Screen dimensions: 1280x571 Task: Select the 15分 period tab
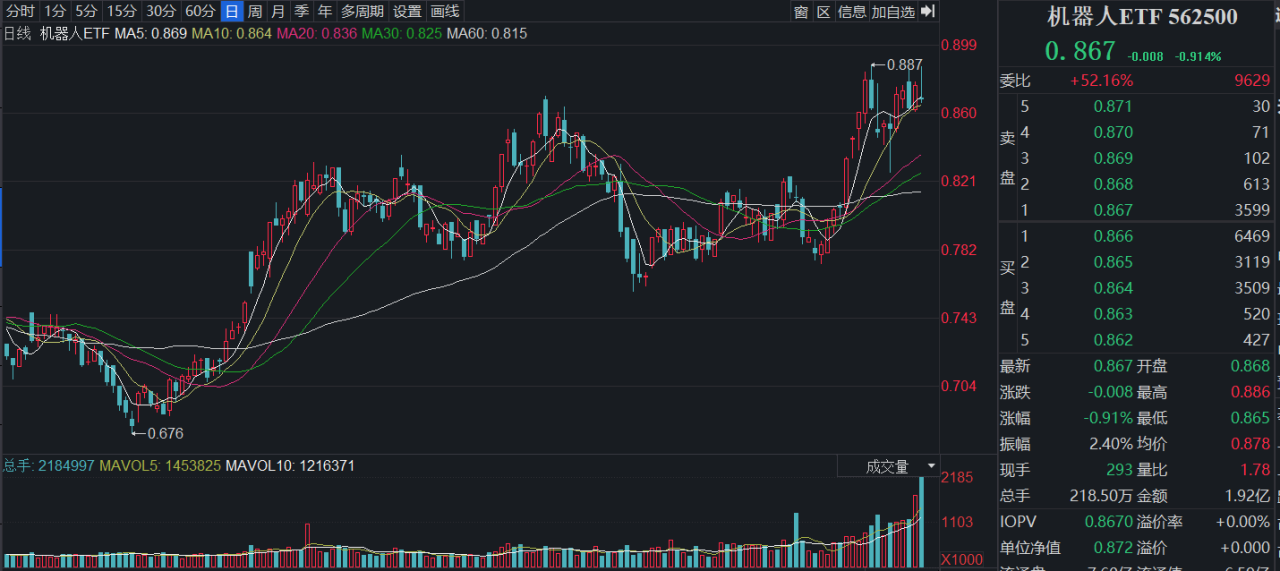[x=122, y=12]
